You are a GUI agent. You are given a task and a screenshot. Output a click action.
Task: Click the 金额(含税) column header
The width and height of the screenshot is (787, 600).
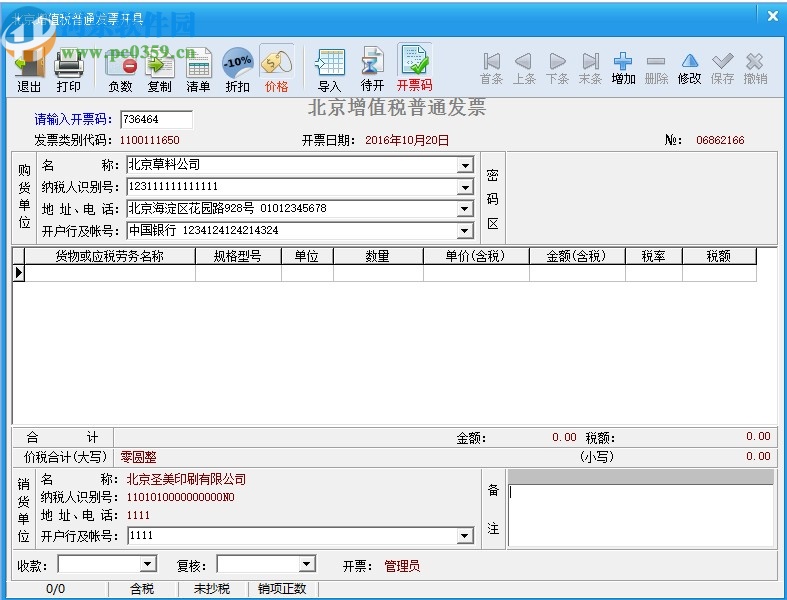(577, 257)
